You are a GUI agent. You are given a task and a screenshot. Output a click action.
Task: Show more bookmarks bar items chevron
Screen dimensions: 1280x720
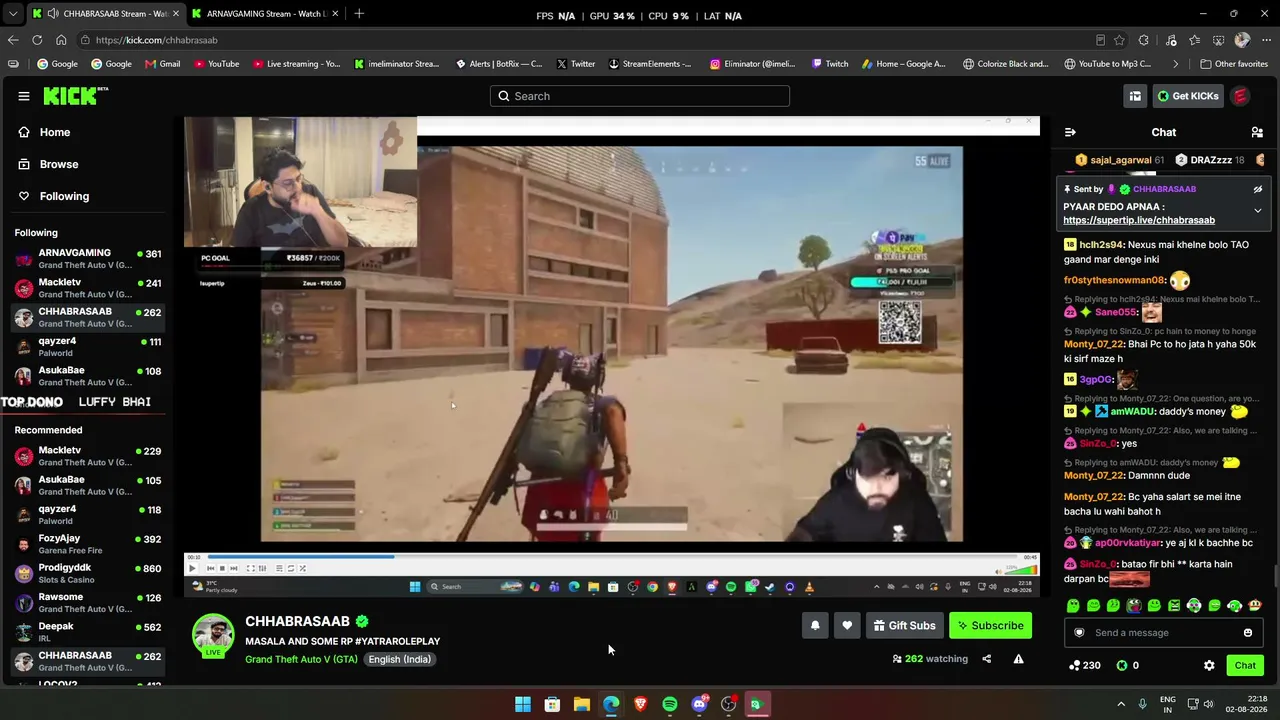[1176, 64]
